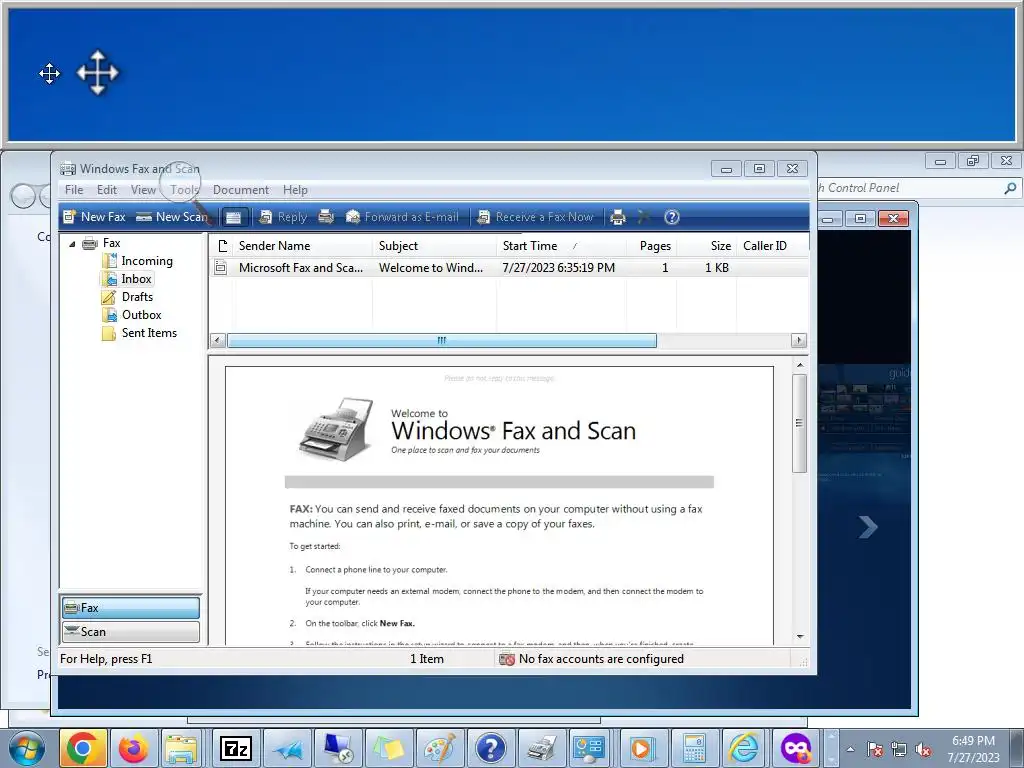Open the View menu

[x=143, y=190]
